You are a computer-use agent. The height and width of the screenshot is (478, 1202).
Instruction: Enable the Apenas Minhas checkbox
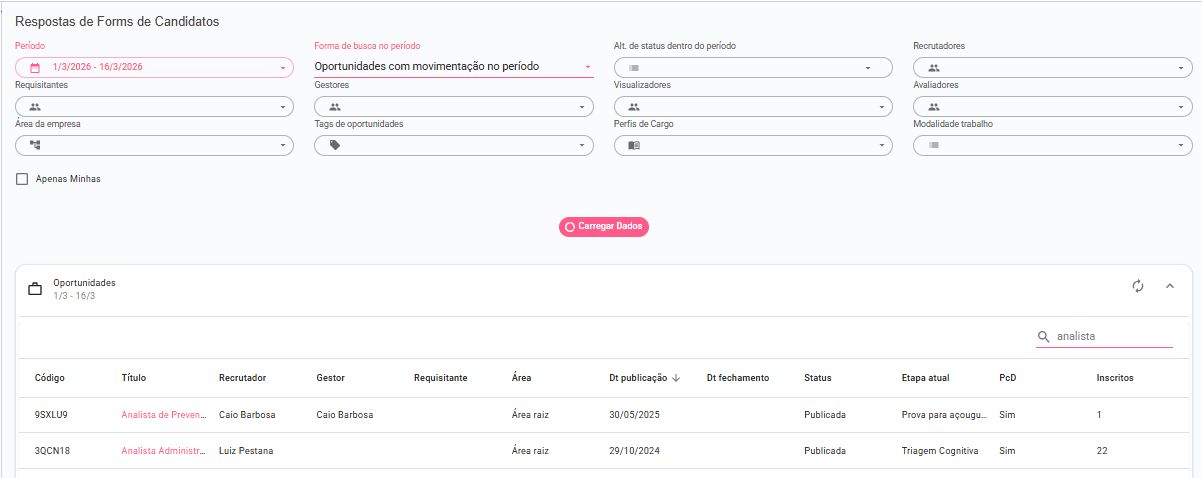pyautogui.click(x=22, y=179)
